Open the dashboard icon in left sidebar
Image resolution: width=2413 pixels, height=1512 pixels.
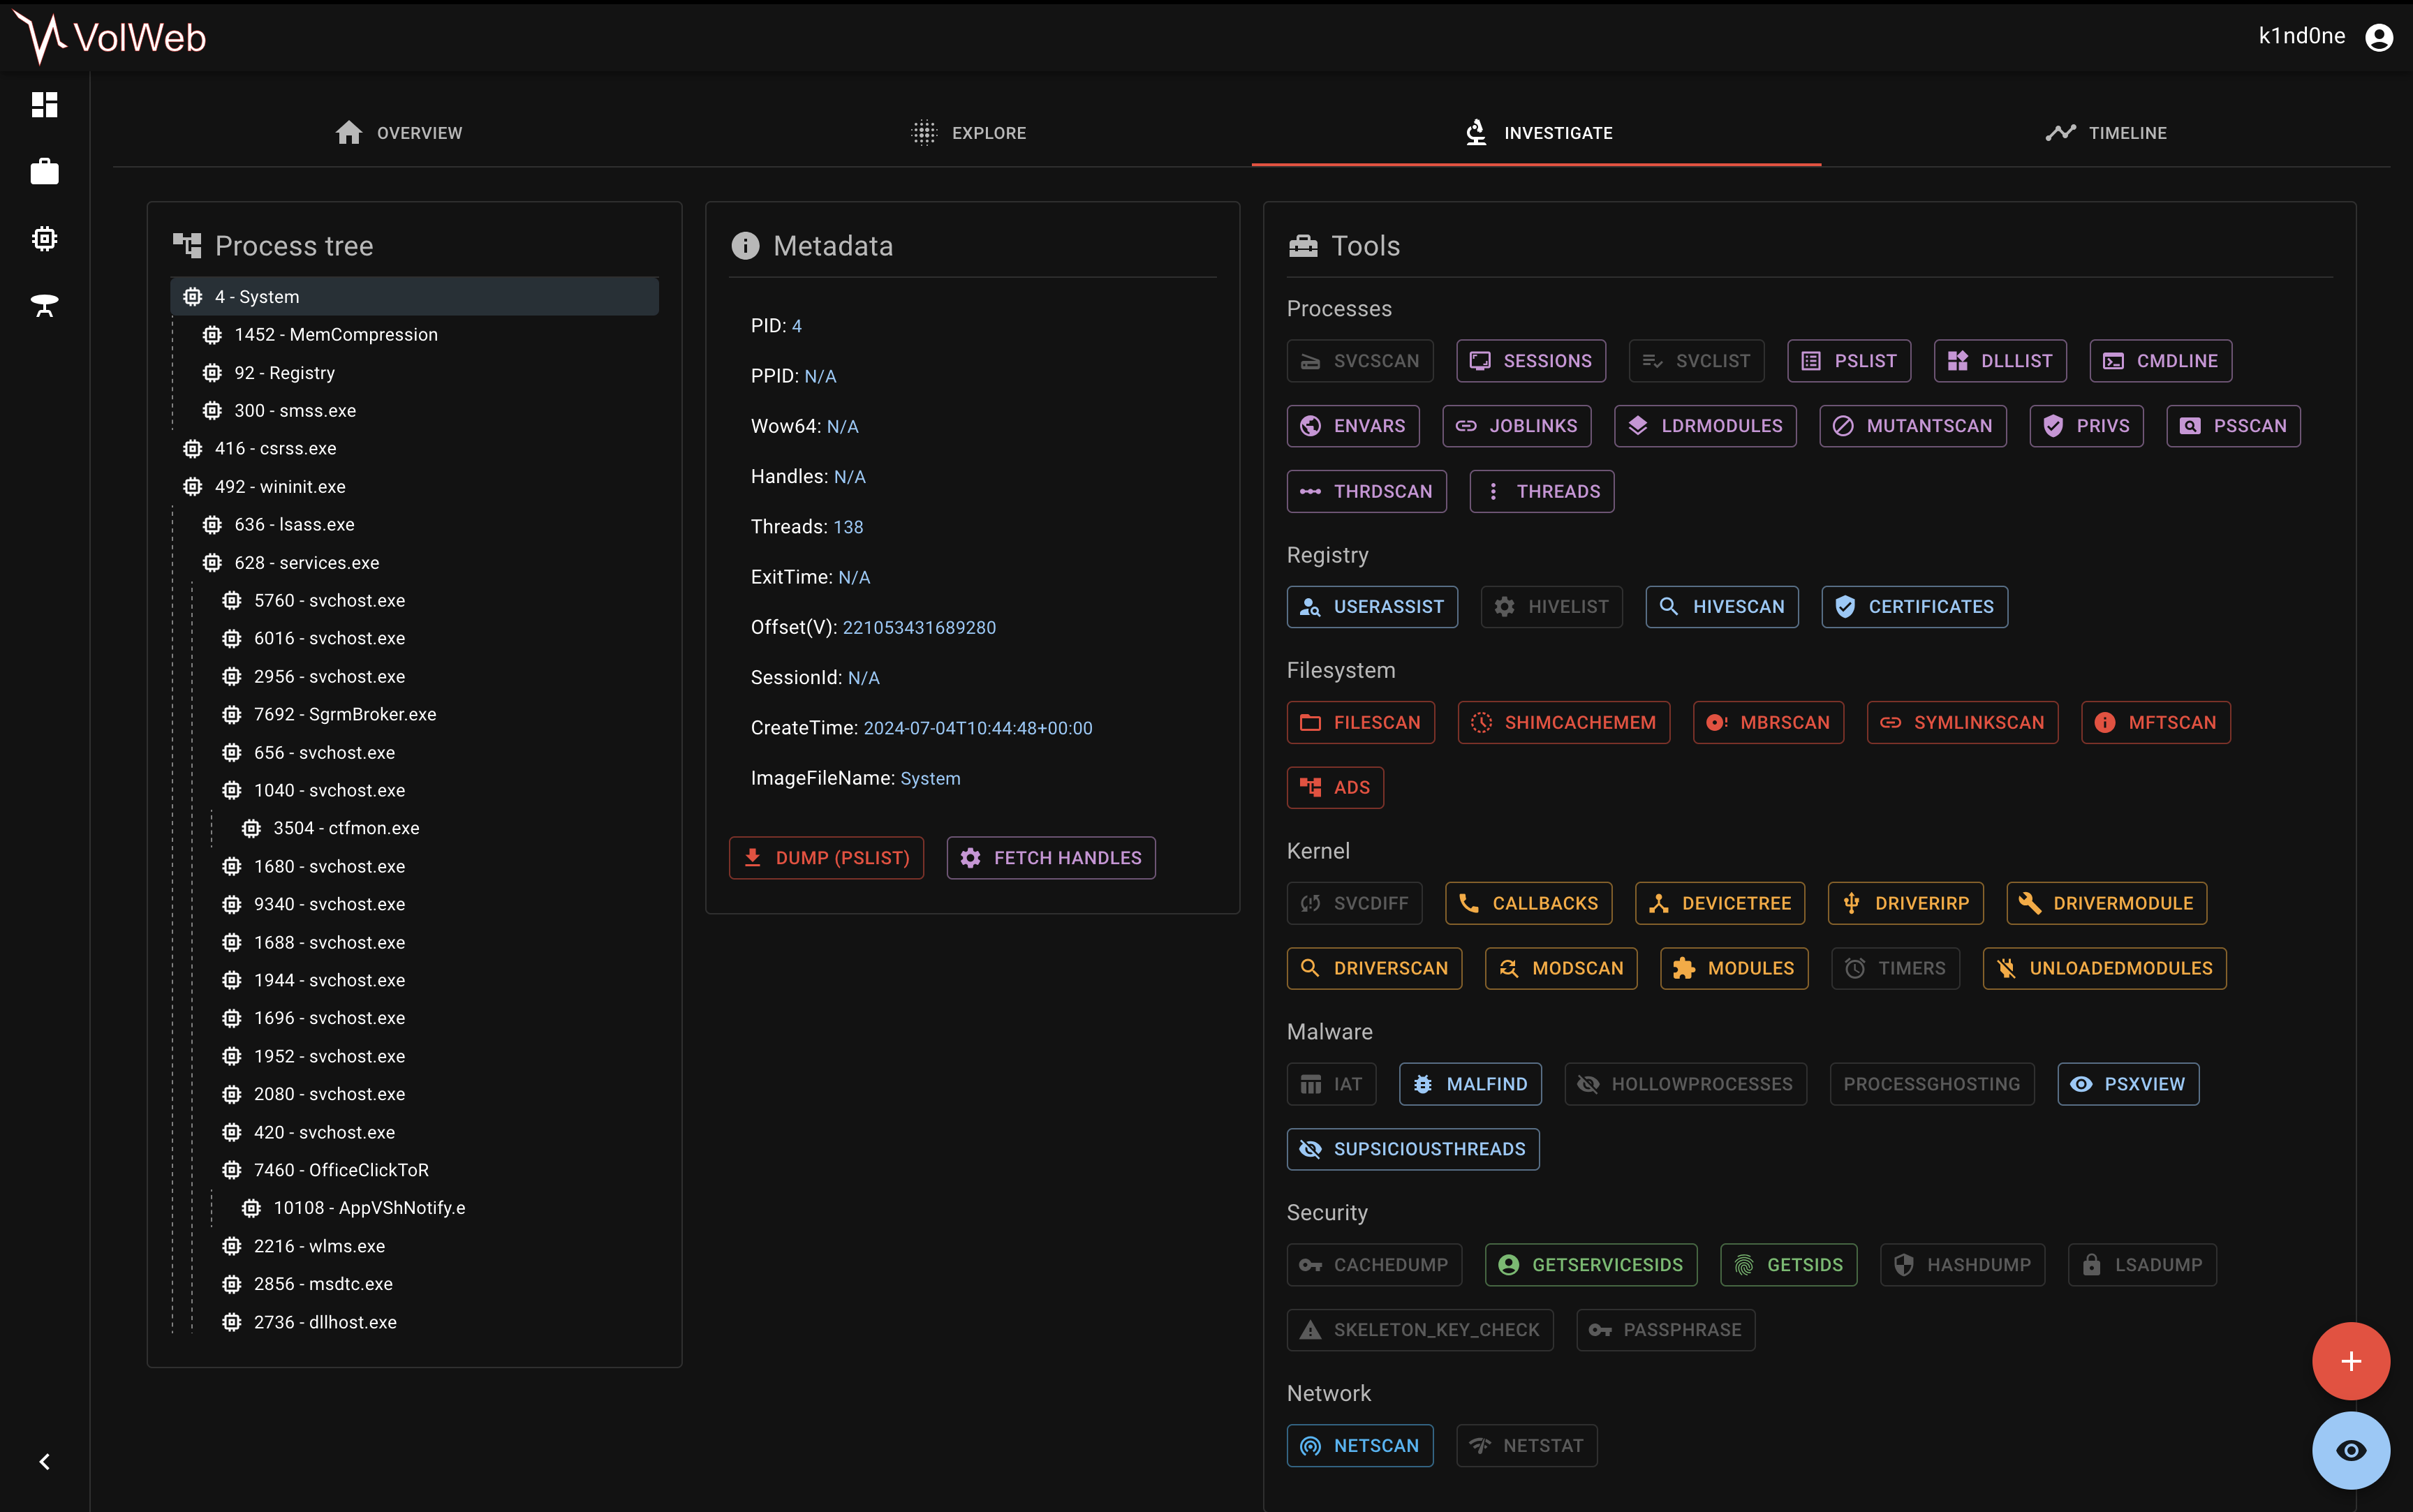tap(44, 104)
